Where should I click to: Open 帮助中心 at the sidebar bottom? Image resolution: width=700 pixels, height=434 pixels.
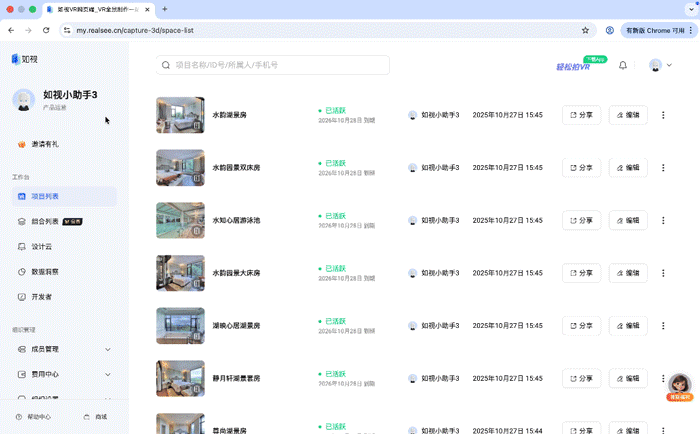[x=33, y=417]
